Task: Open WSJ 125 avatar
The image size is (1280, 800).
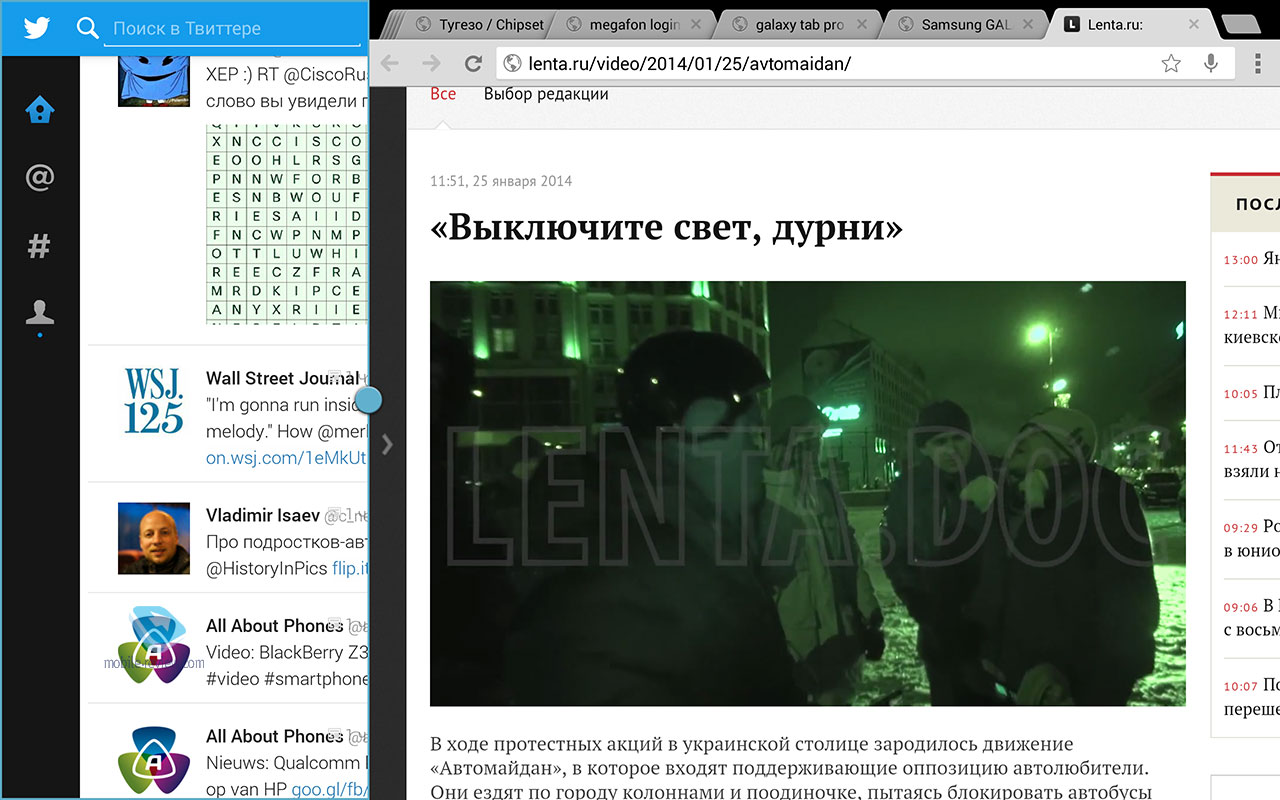Action: [x=154, y=400]
